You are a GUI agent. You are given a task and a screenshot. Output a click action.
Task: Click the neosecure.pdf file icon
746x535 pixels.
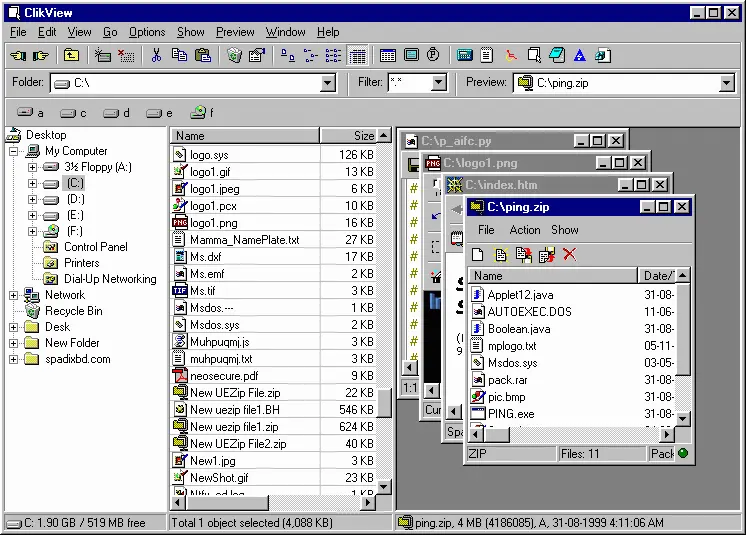pyautogui.click(x=180, y=376)
